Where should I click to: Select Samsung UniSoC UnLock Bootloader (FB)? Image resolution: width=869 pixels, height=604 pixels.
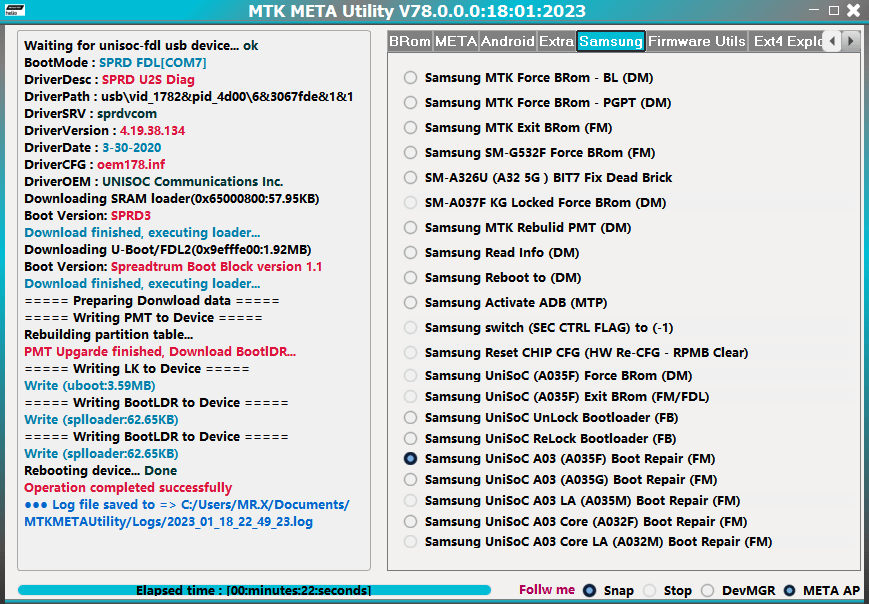pyautogui.click(x=410, y=417)
